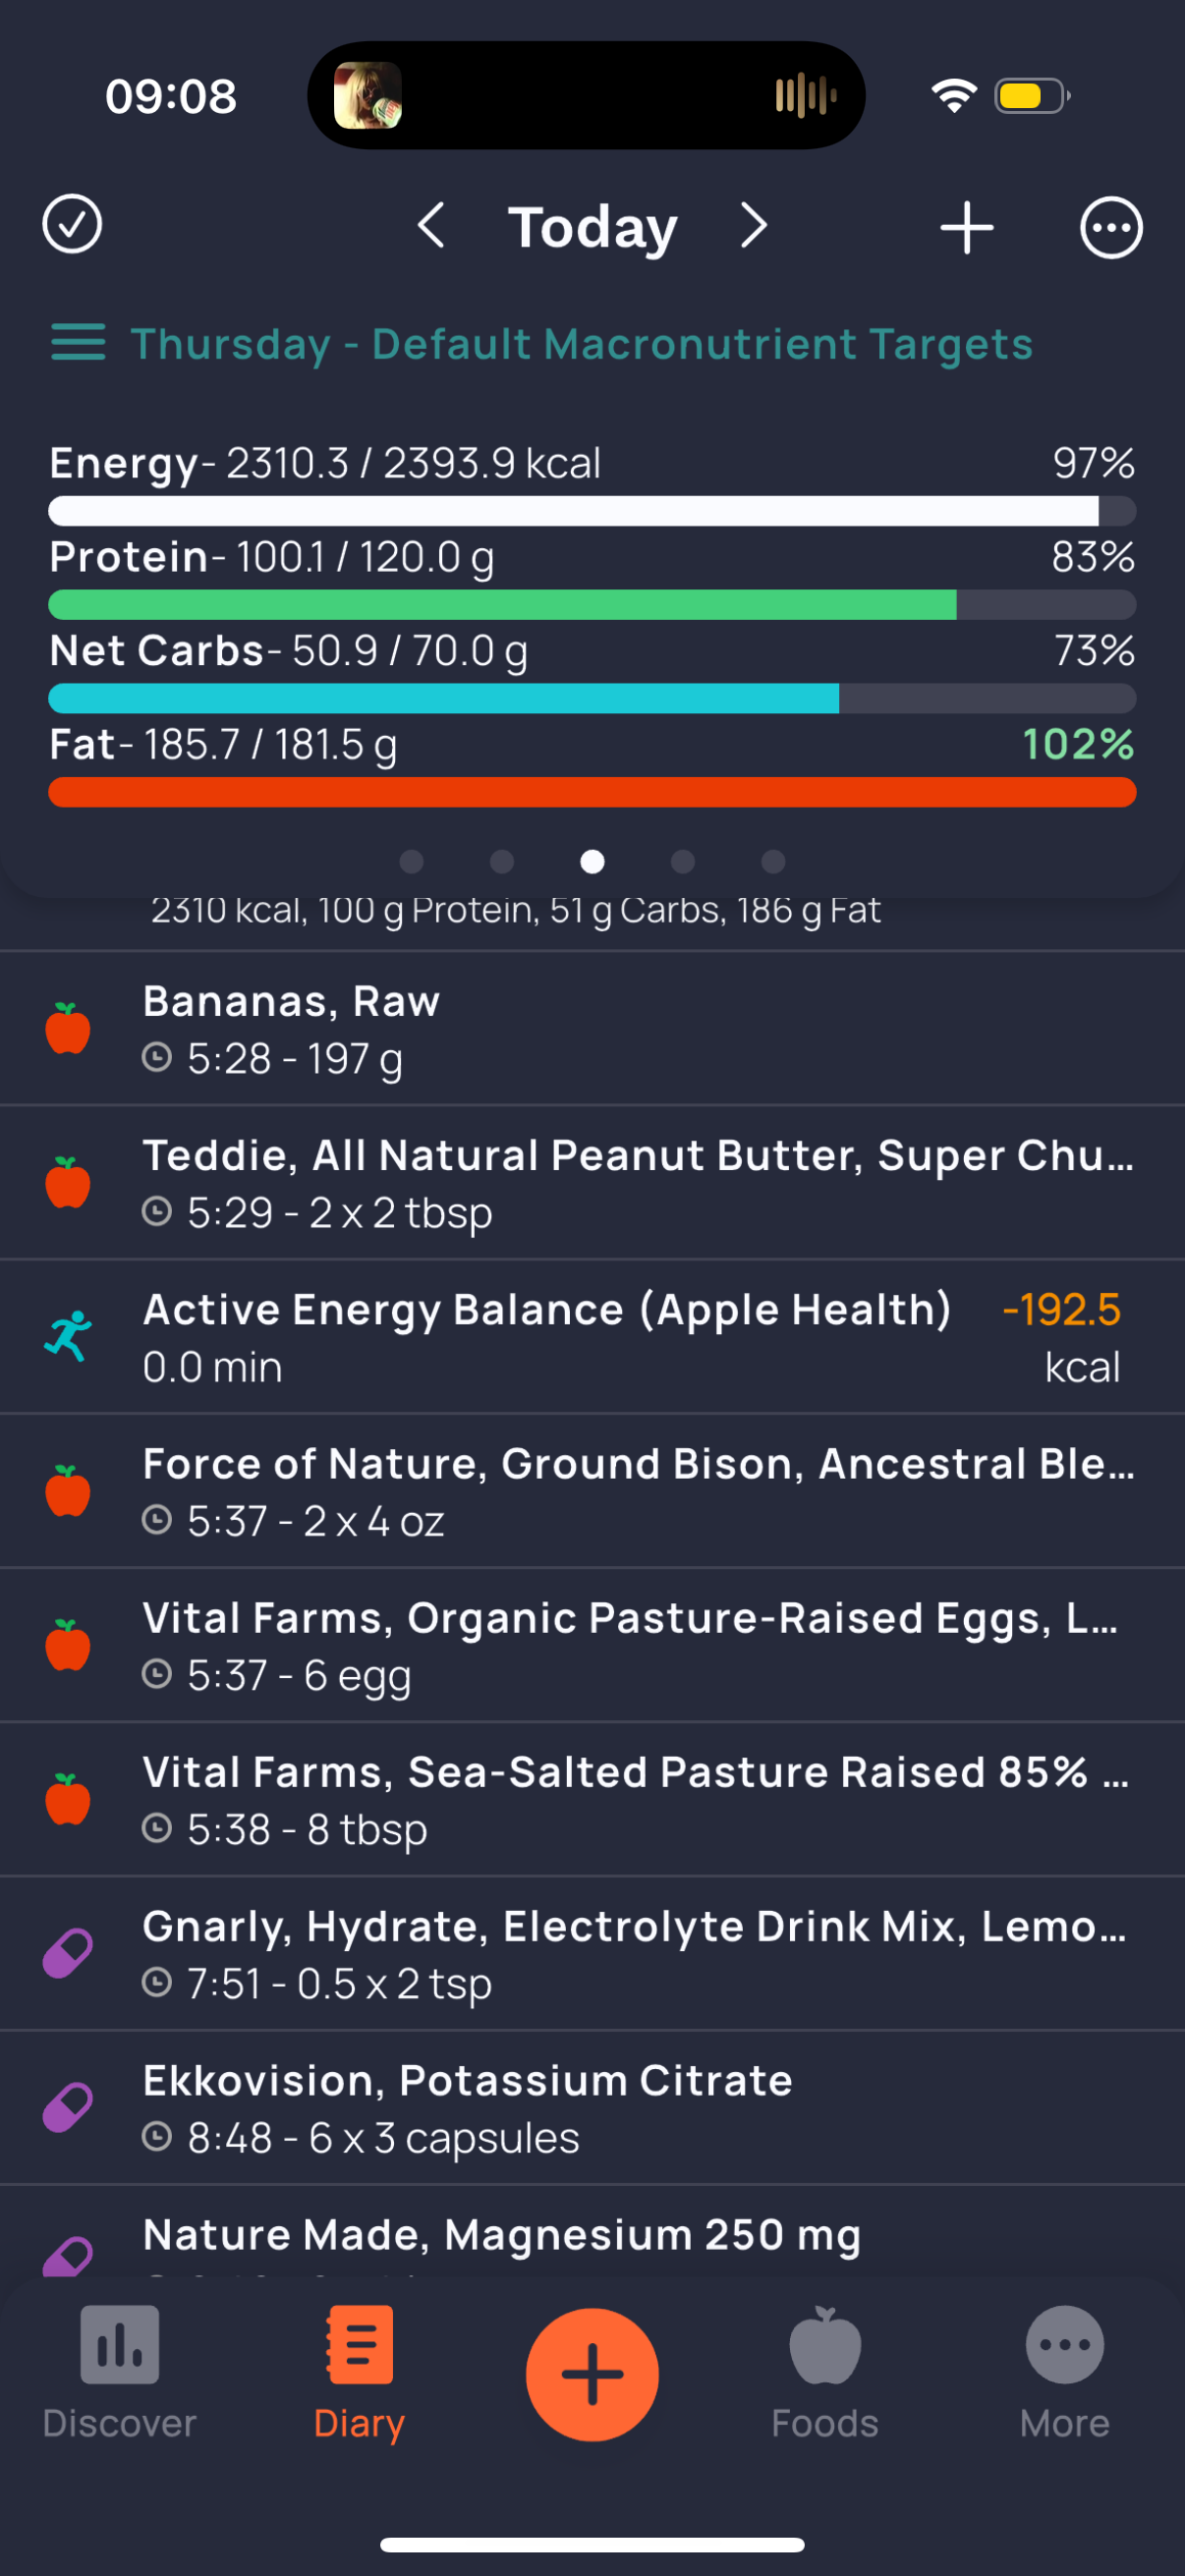
Task: Tap the plus icon in the top header
Action: [967, 227]
